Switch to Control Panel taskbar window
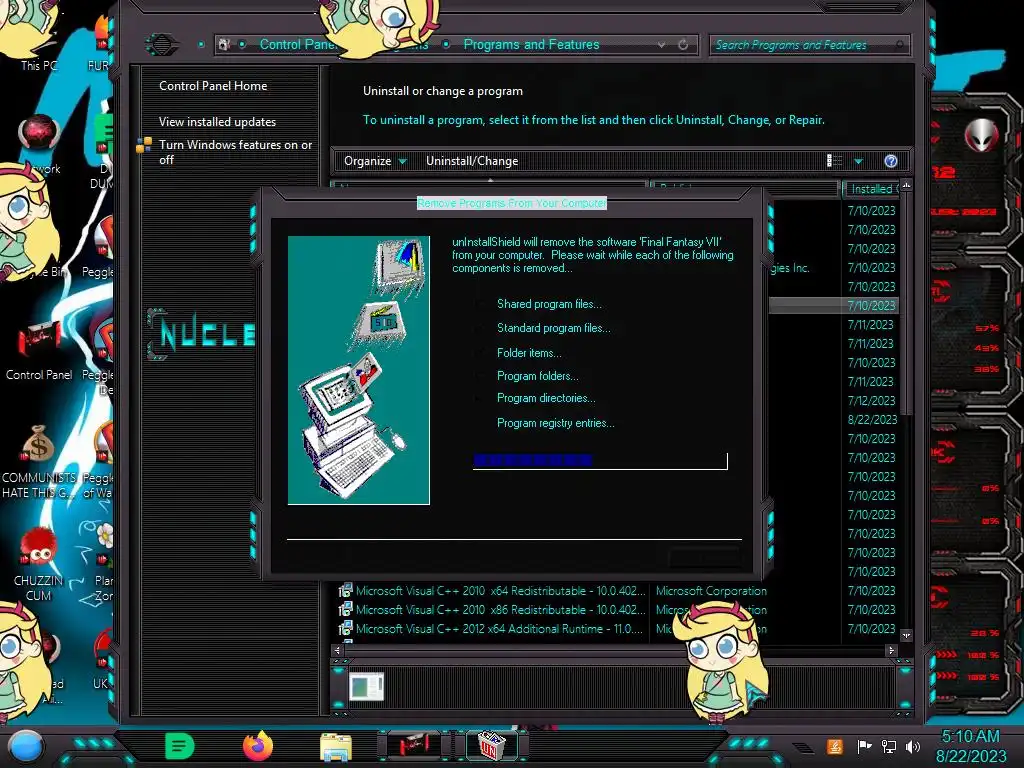This screenshot has width=1024, height=768. (414, 745)
